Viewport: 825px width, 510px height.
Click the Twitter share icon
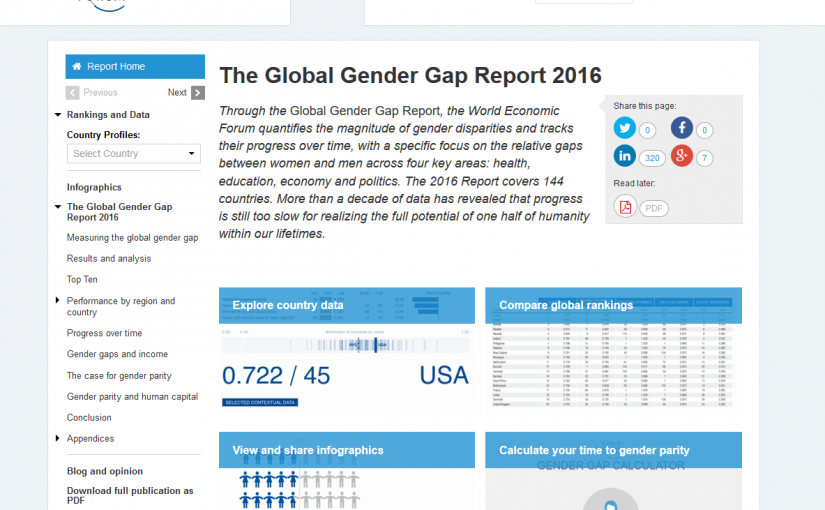point(625,128)
